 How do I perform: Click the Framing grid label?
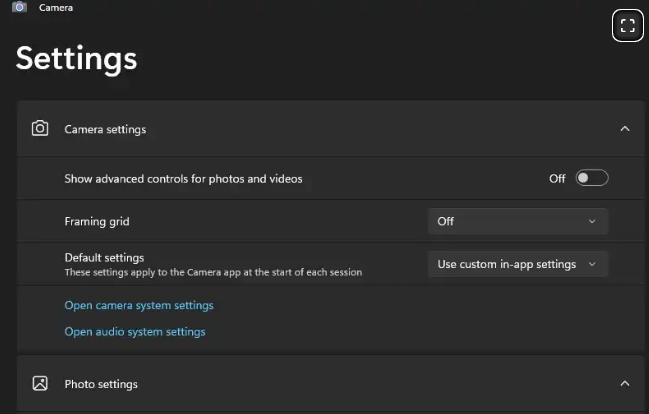point(97,221)
